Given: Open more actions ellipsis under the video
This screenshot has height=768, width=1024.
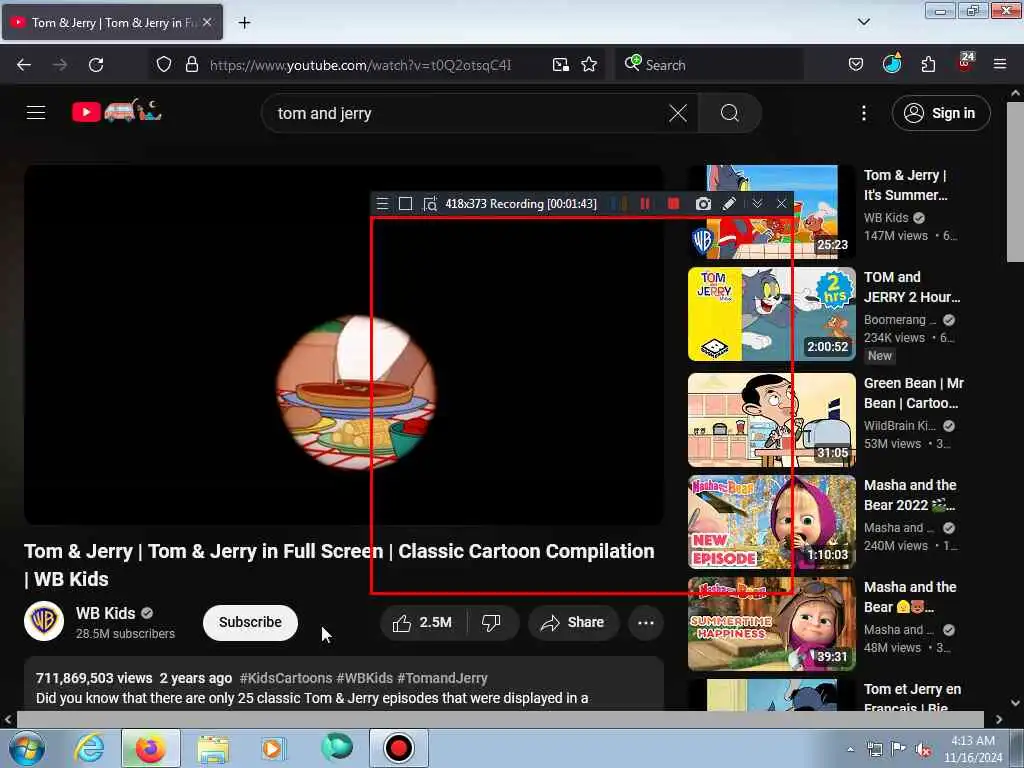Looking at the screenshot, I should coord(646,622).
